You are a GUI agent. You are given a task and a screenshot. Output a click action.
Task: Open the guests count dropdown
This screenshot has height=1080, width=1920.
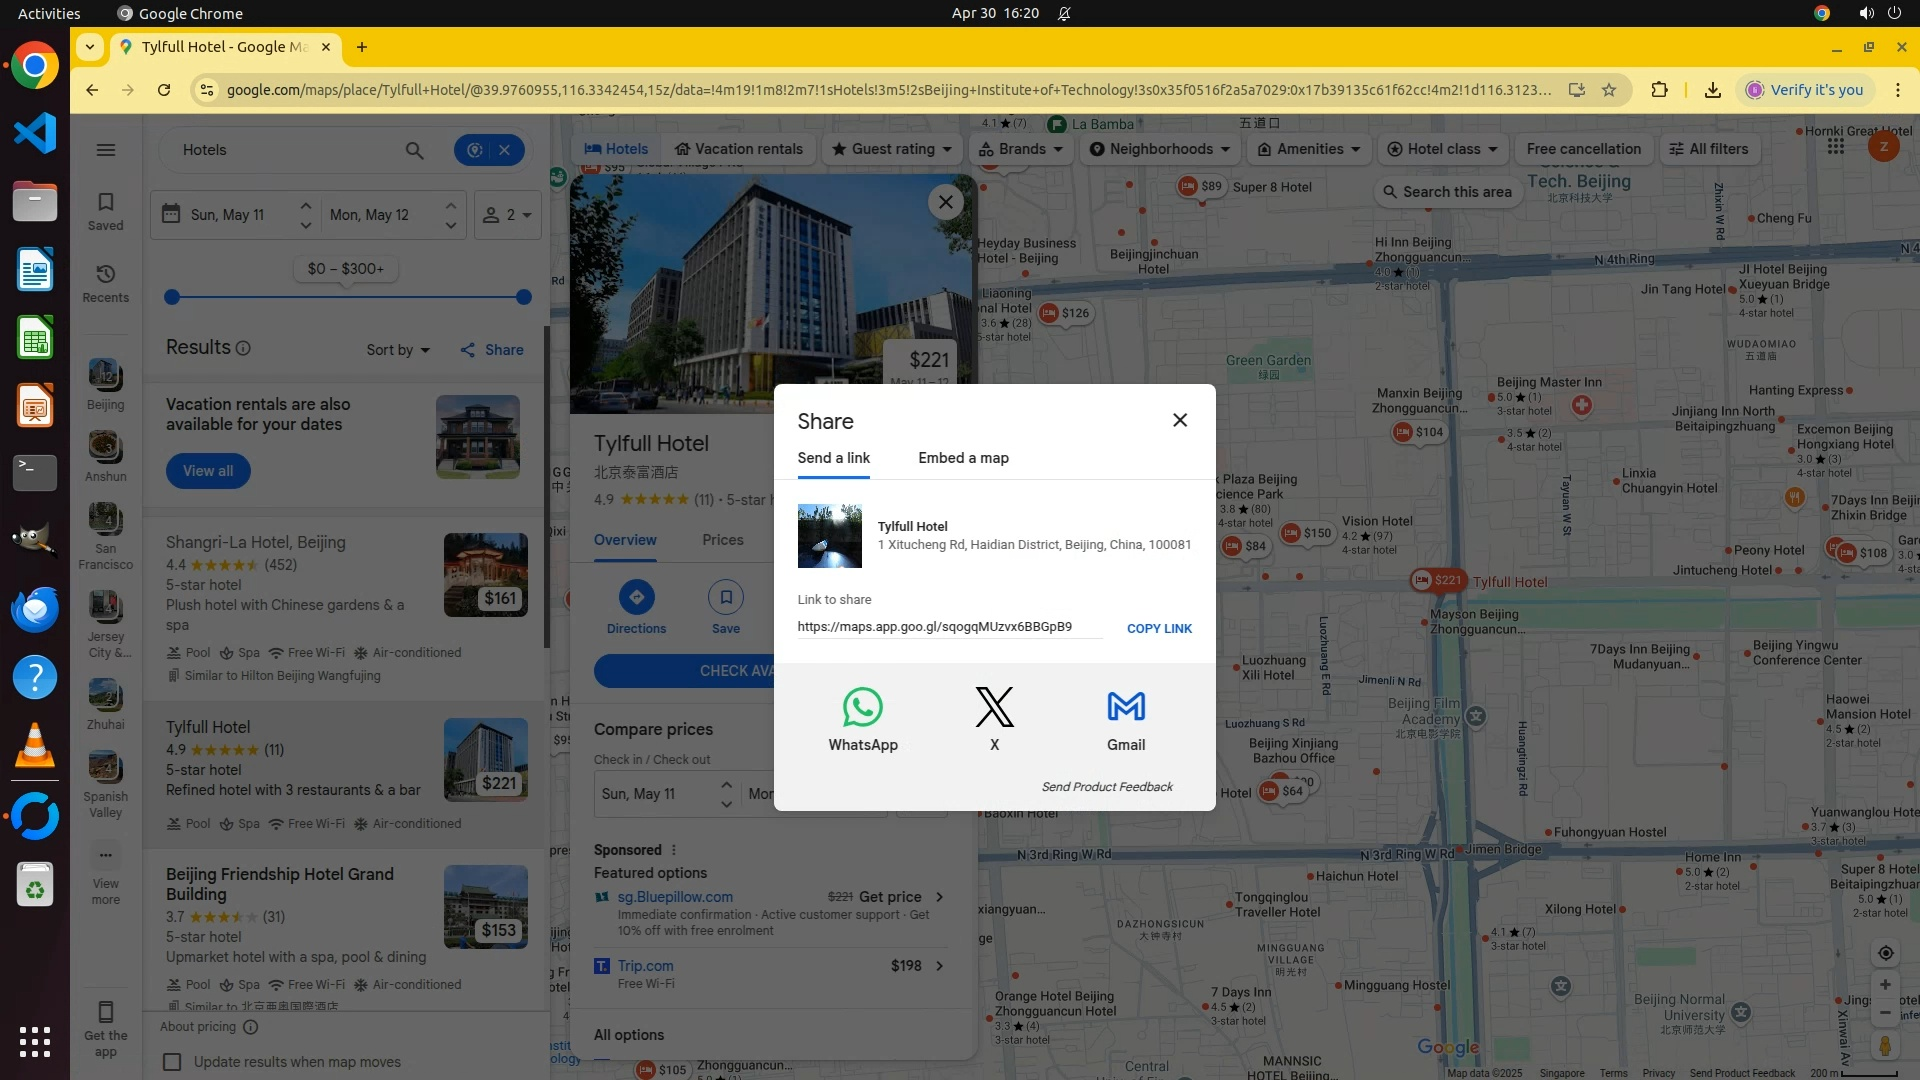click(x=507, y=215)
